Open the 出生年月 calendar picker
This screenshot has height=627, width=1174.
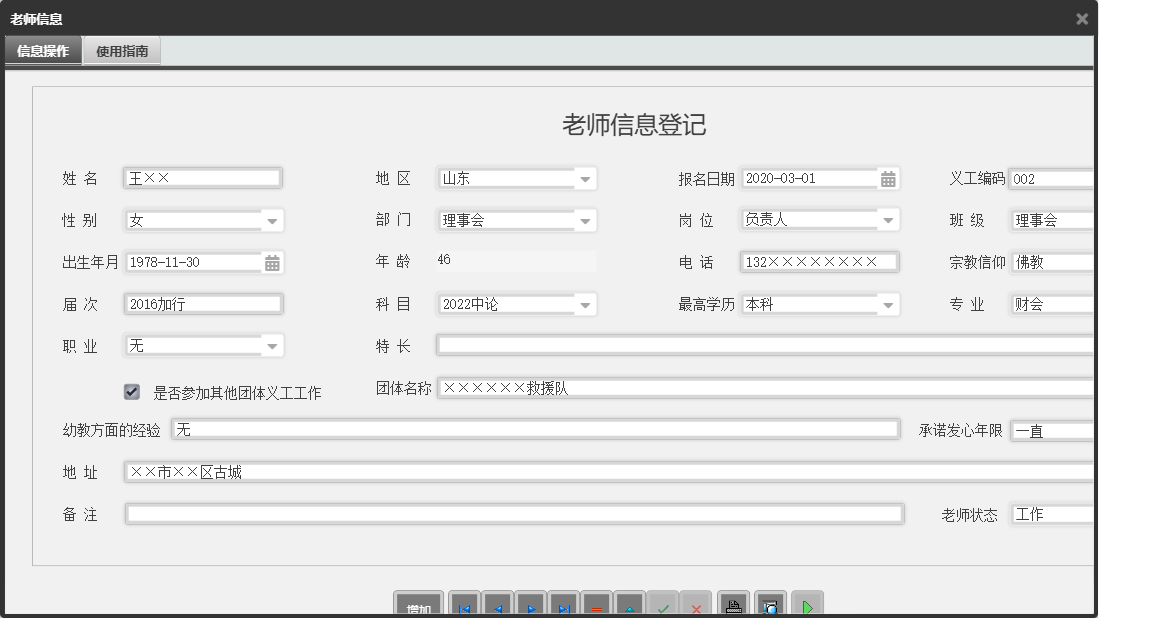coord(269,262)
